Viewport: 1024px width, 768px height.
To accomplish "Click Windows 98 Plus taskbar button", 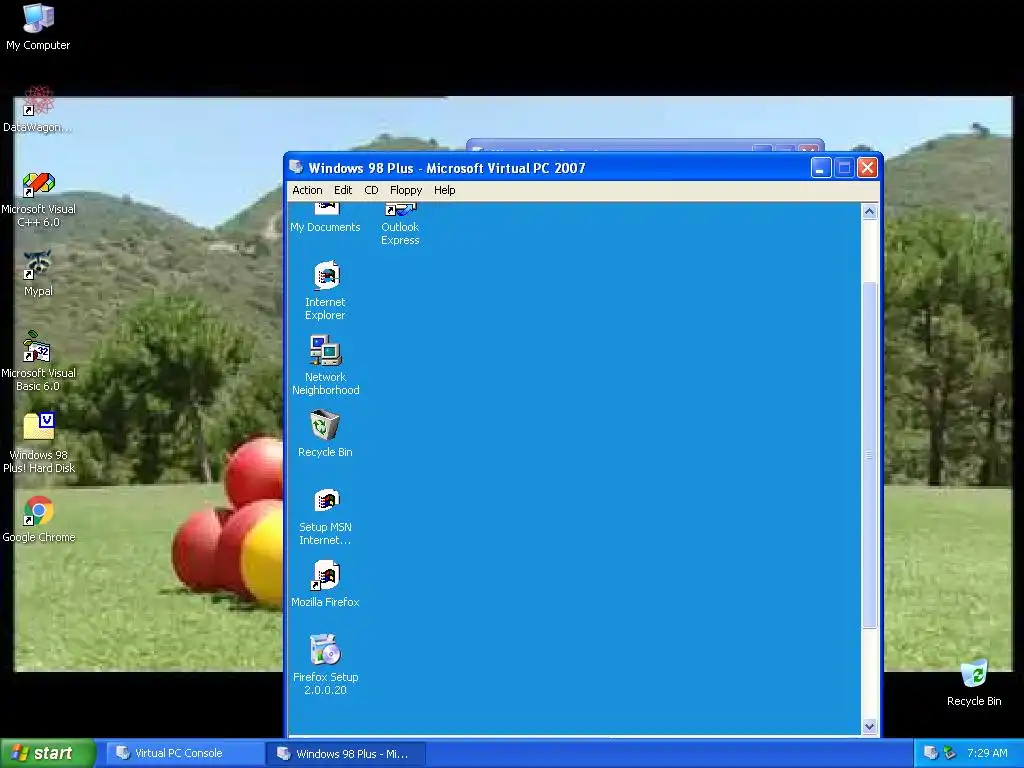I will (x=346, y=754).
